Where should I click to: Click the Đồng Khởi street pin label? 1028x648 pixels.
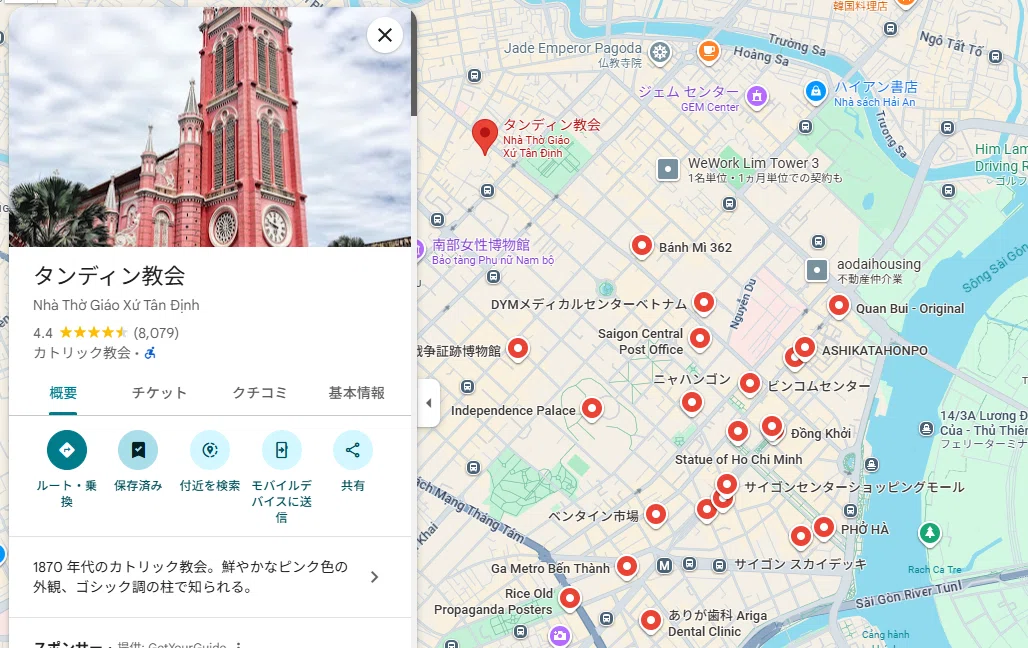point(820,434)
